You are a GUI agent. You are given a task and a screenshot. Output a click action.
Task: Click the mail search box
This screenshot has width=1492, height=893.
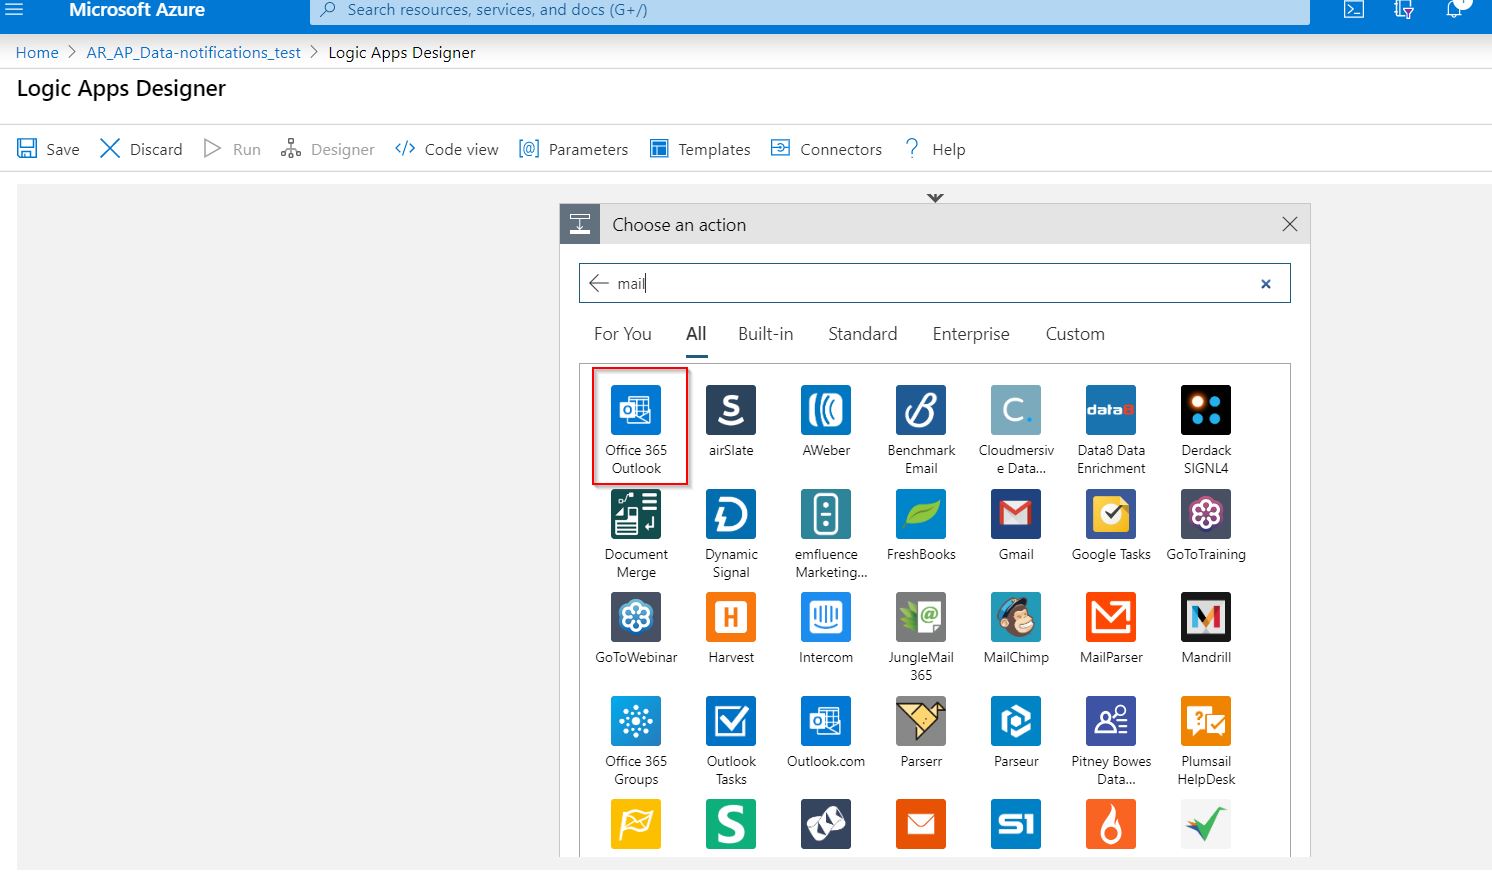934,283
